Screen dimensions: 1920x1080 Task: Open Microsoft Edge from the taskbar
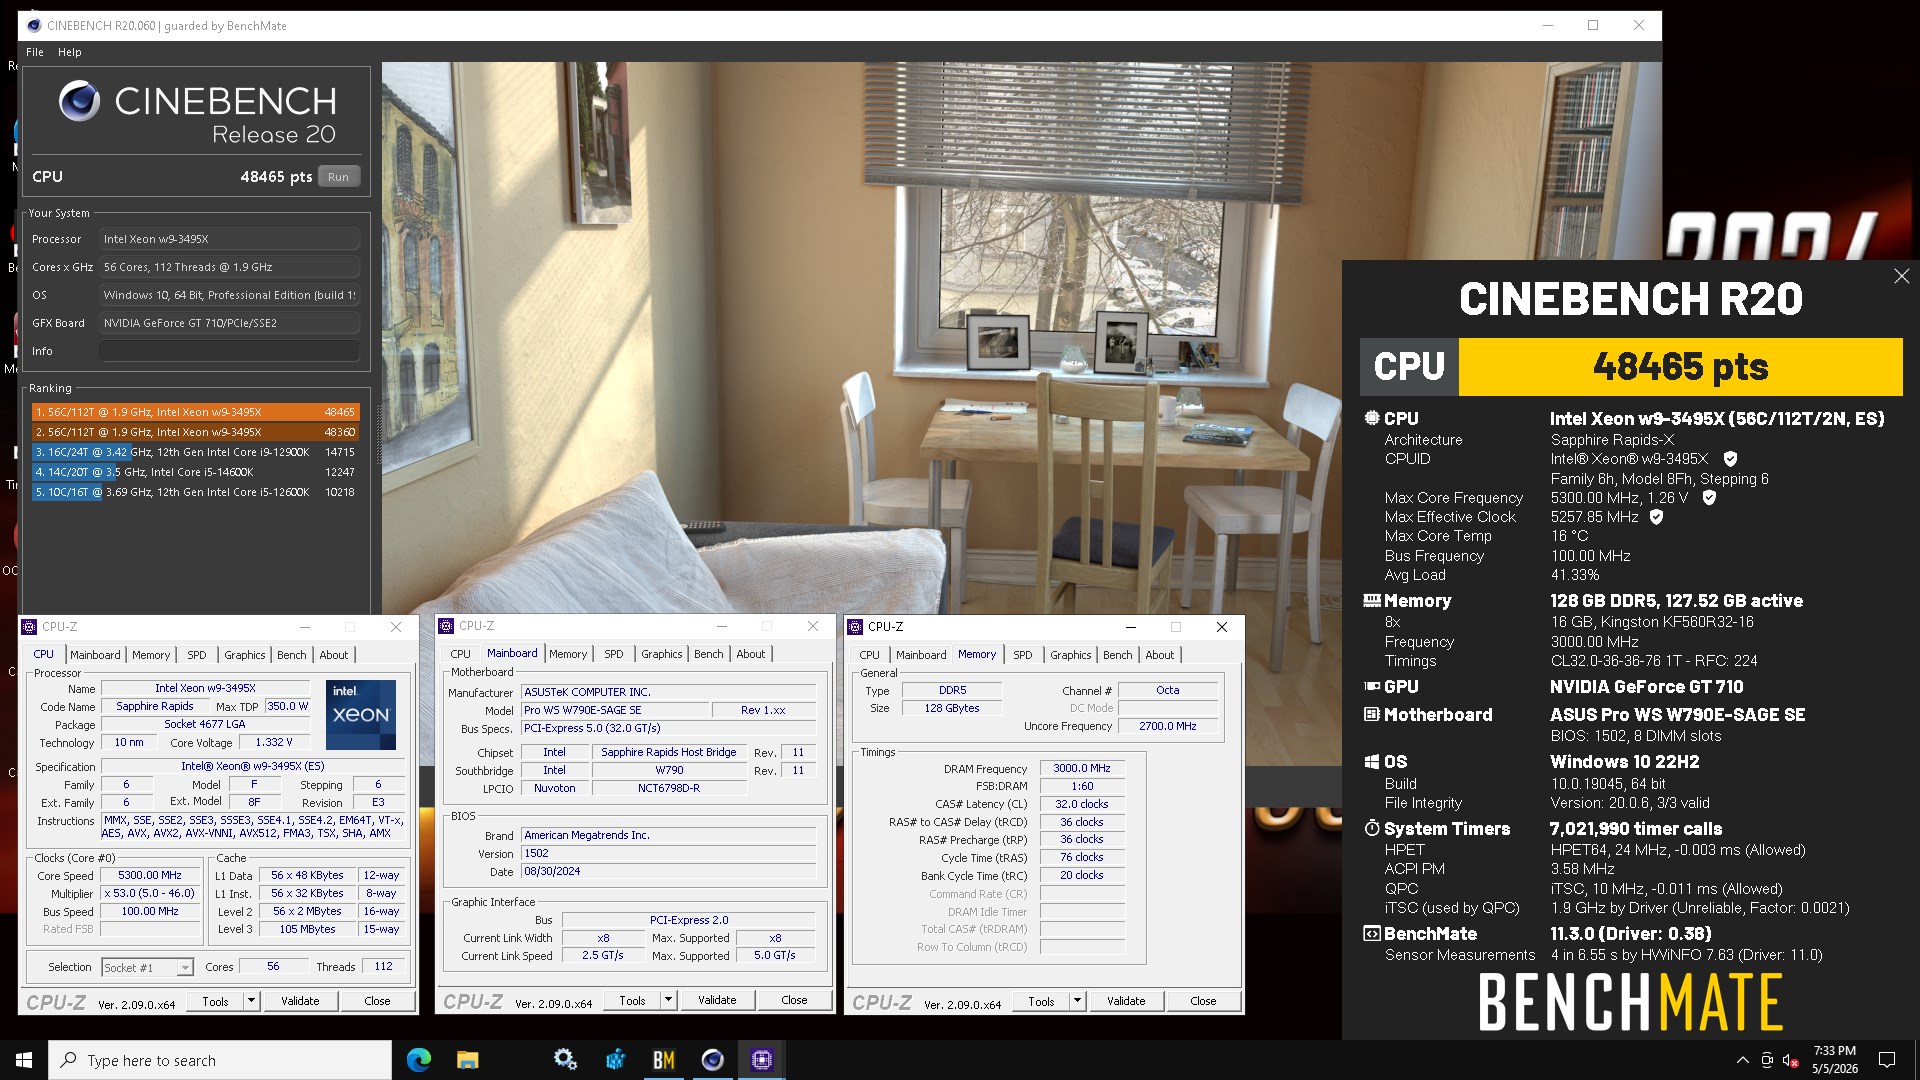pyautogui.click(x=419, y=1060)
